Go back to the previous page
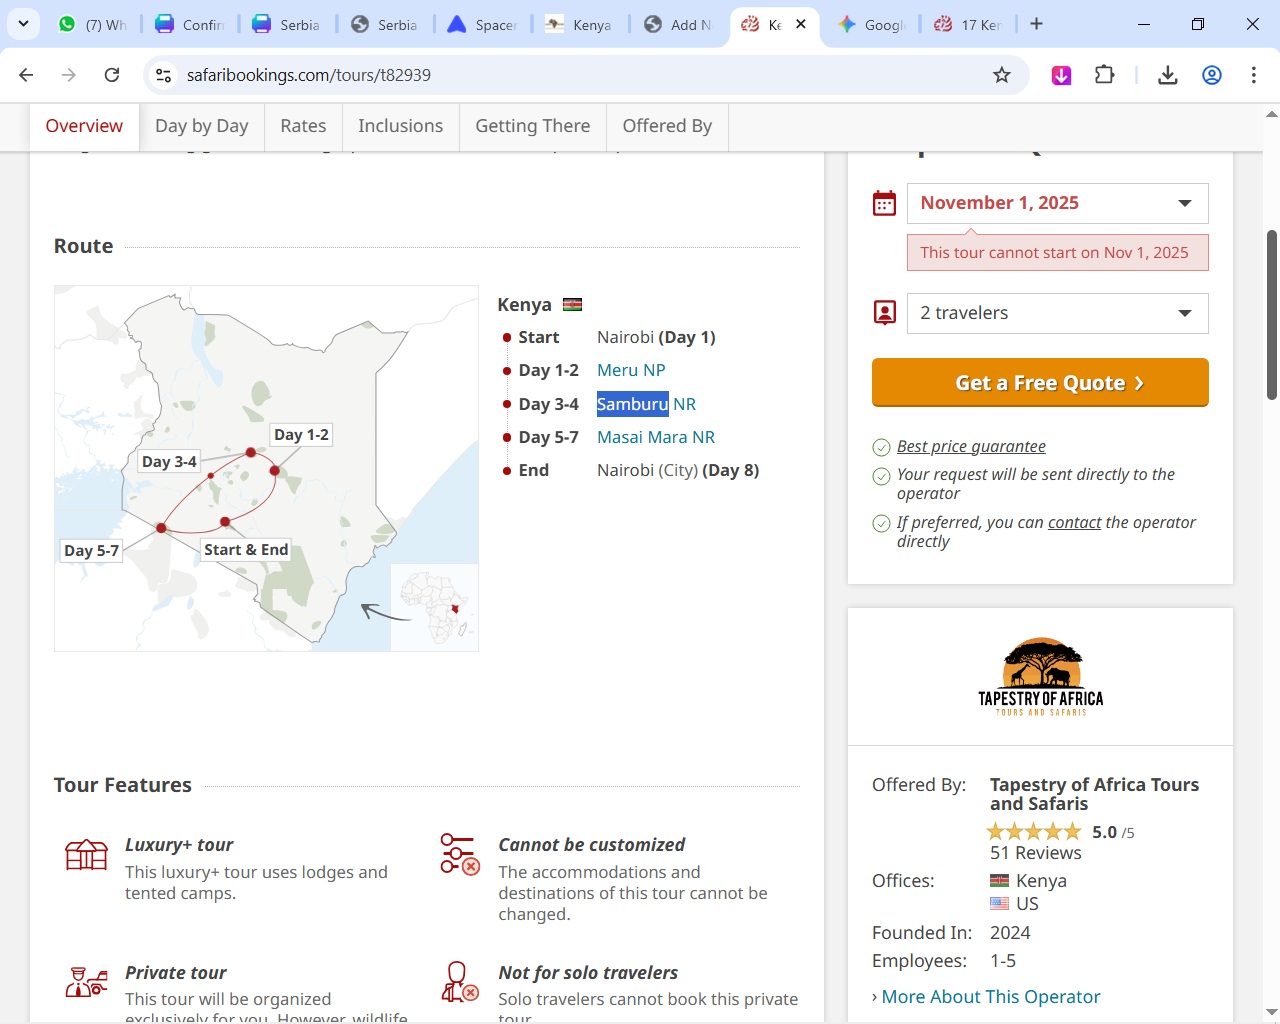The width and height of the screenshot is (1280, 1024). tap(27, 75)
